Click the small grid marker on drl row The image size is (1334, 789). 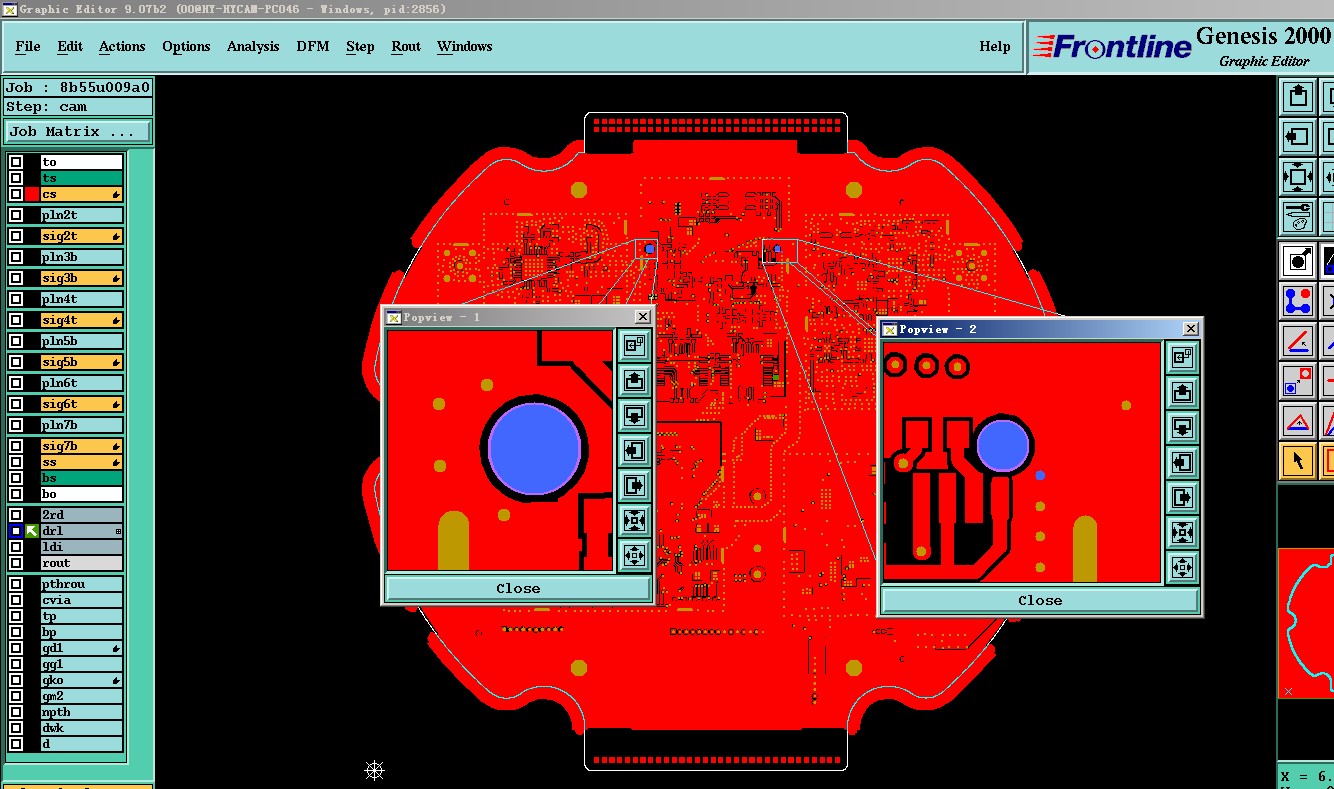tap(118, 531)
